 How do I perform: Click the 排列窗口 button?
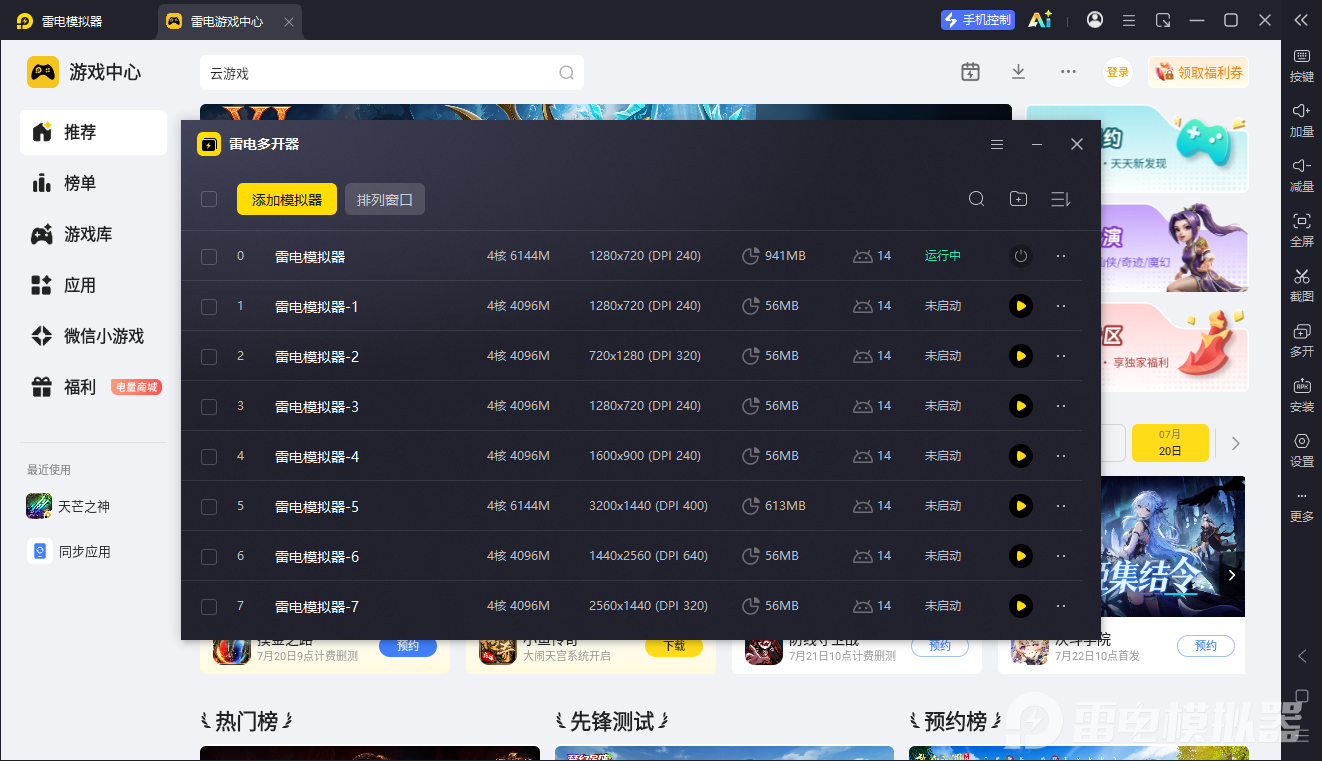coord(385,199)
